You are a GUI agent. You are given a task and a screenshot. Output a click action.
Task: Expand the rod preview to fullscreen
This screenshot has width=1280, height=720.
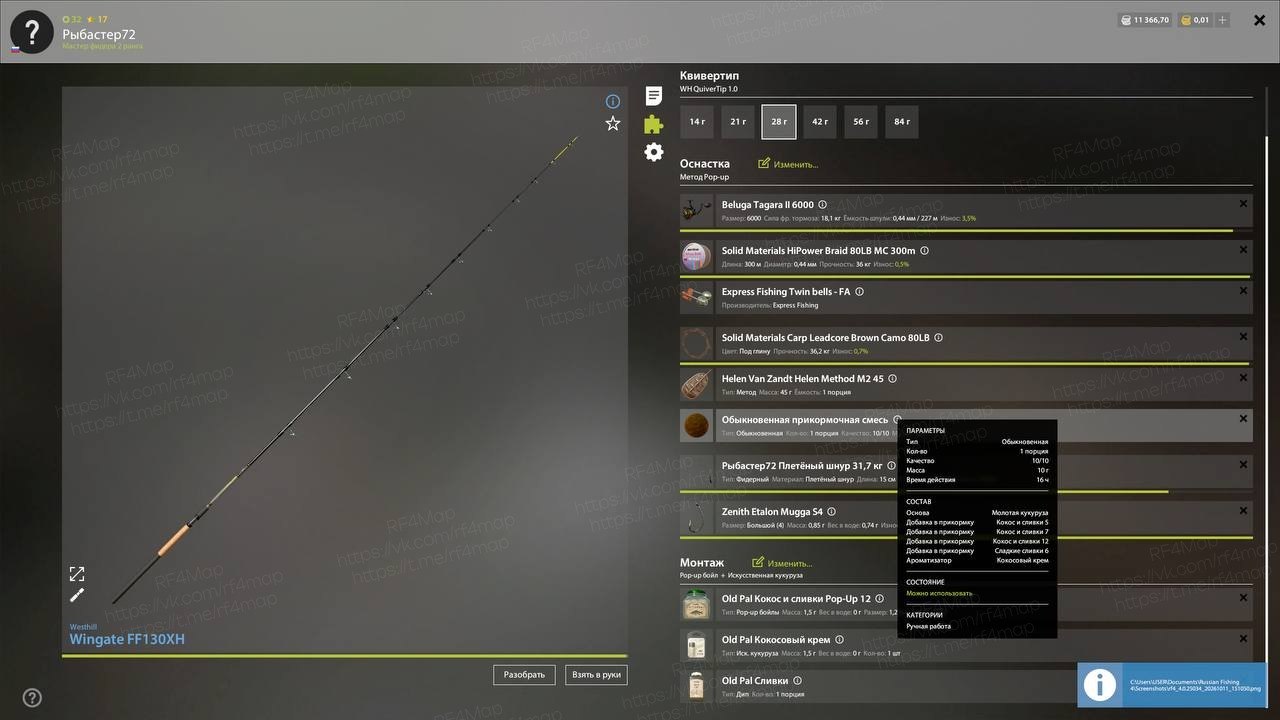click(x=77, y=574)
